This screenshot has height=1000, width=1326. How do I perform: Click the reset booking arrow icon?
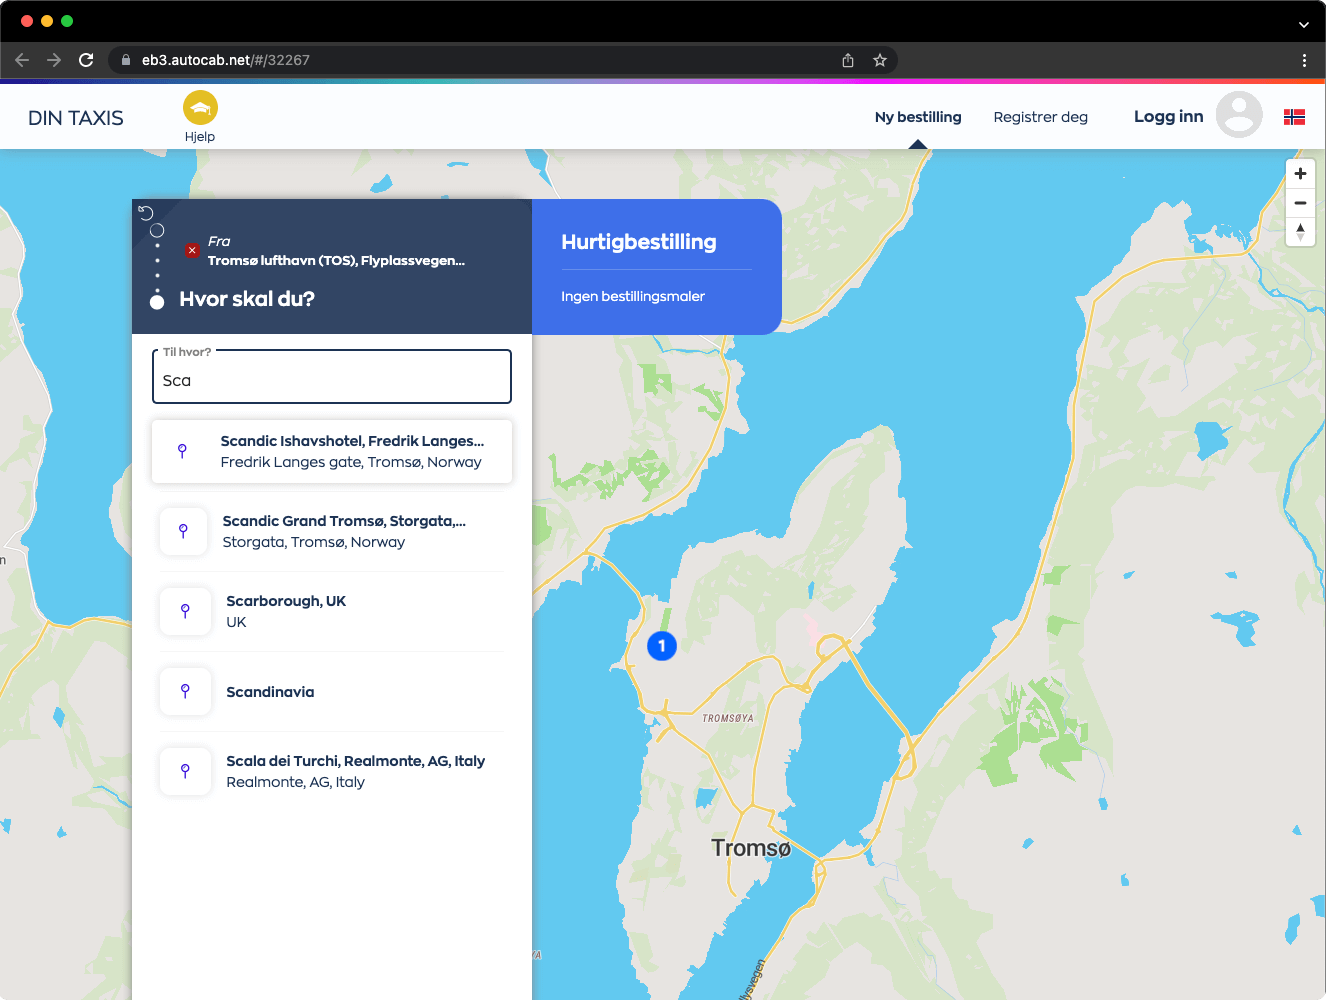[x=146, y=212]
